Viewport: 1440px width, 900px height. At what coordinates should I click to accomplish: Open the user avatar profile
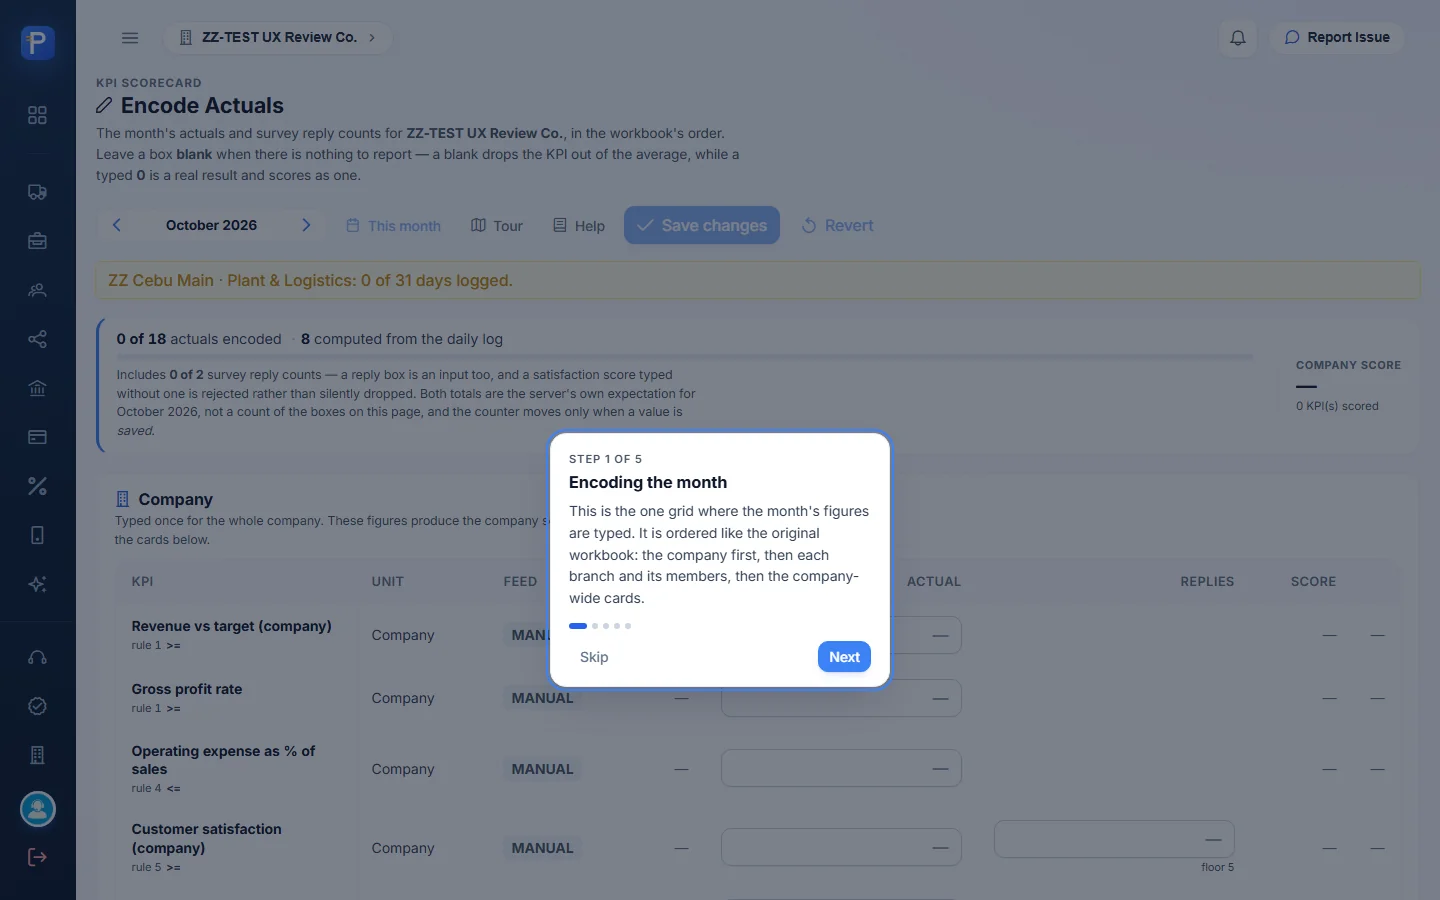[x=38, y=809]
